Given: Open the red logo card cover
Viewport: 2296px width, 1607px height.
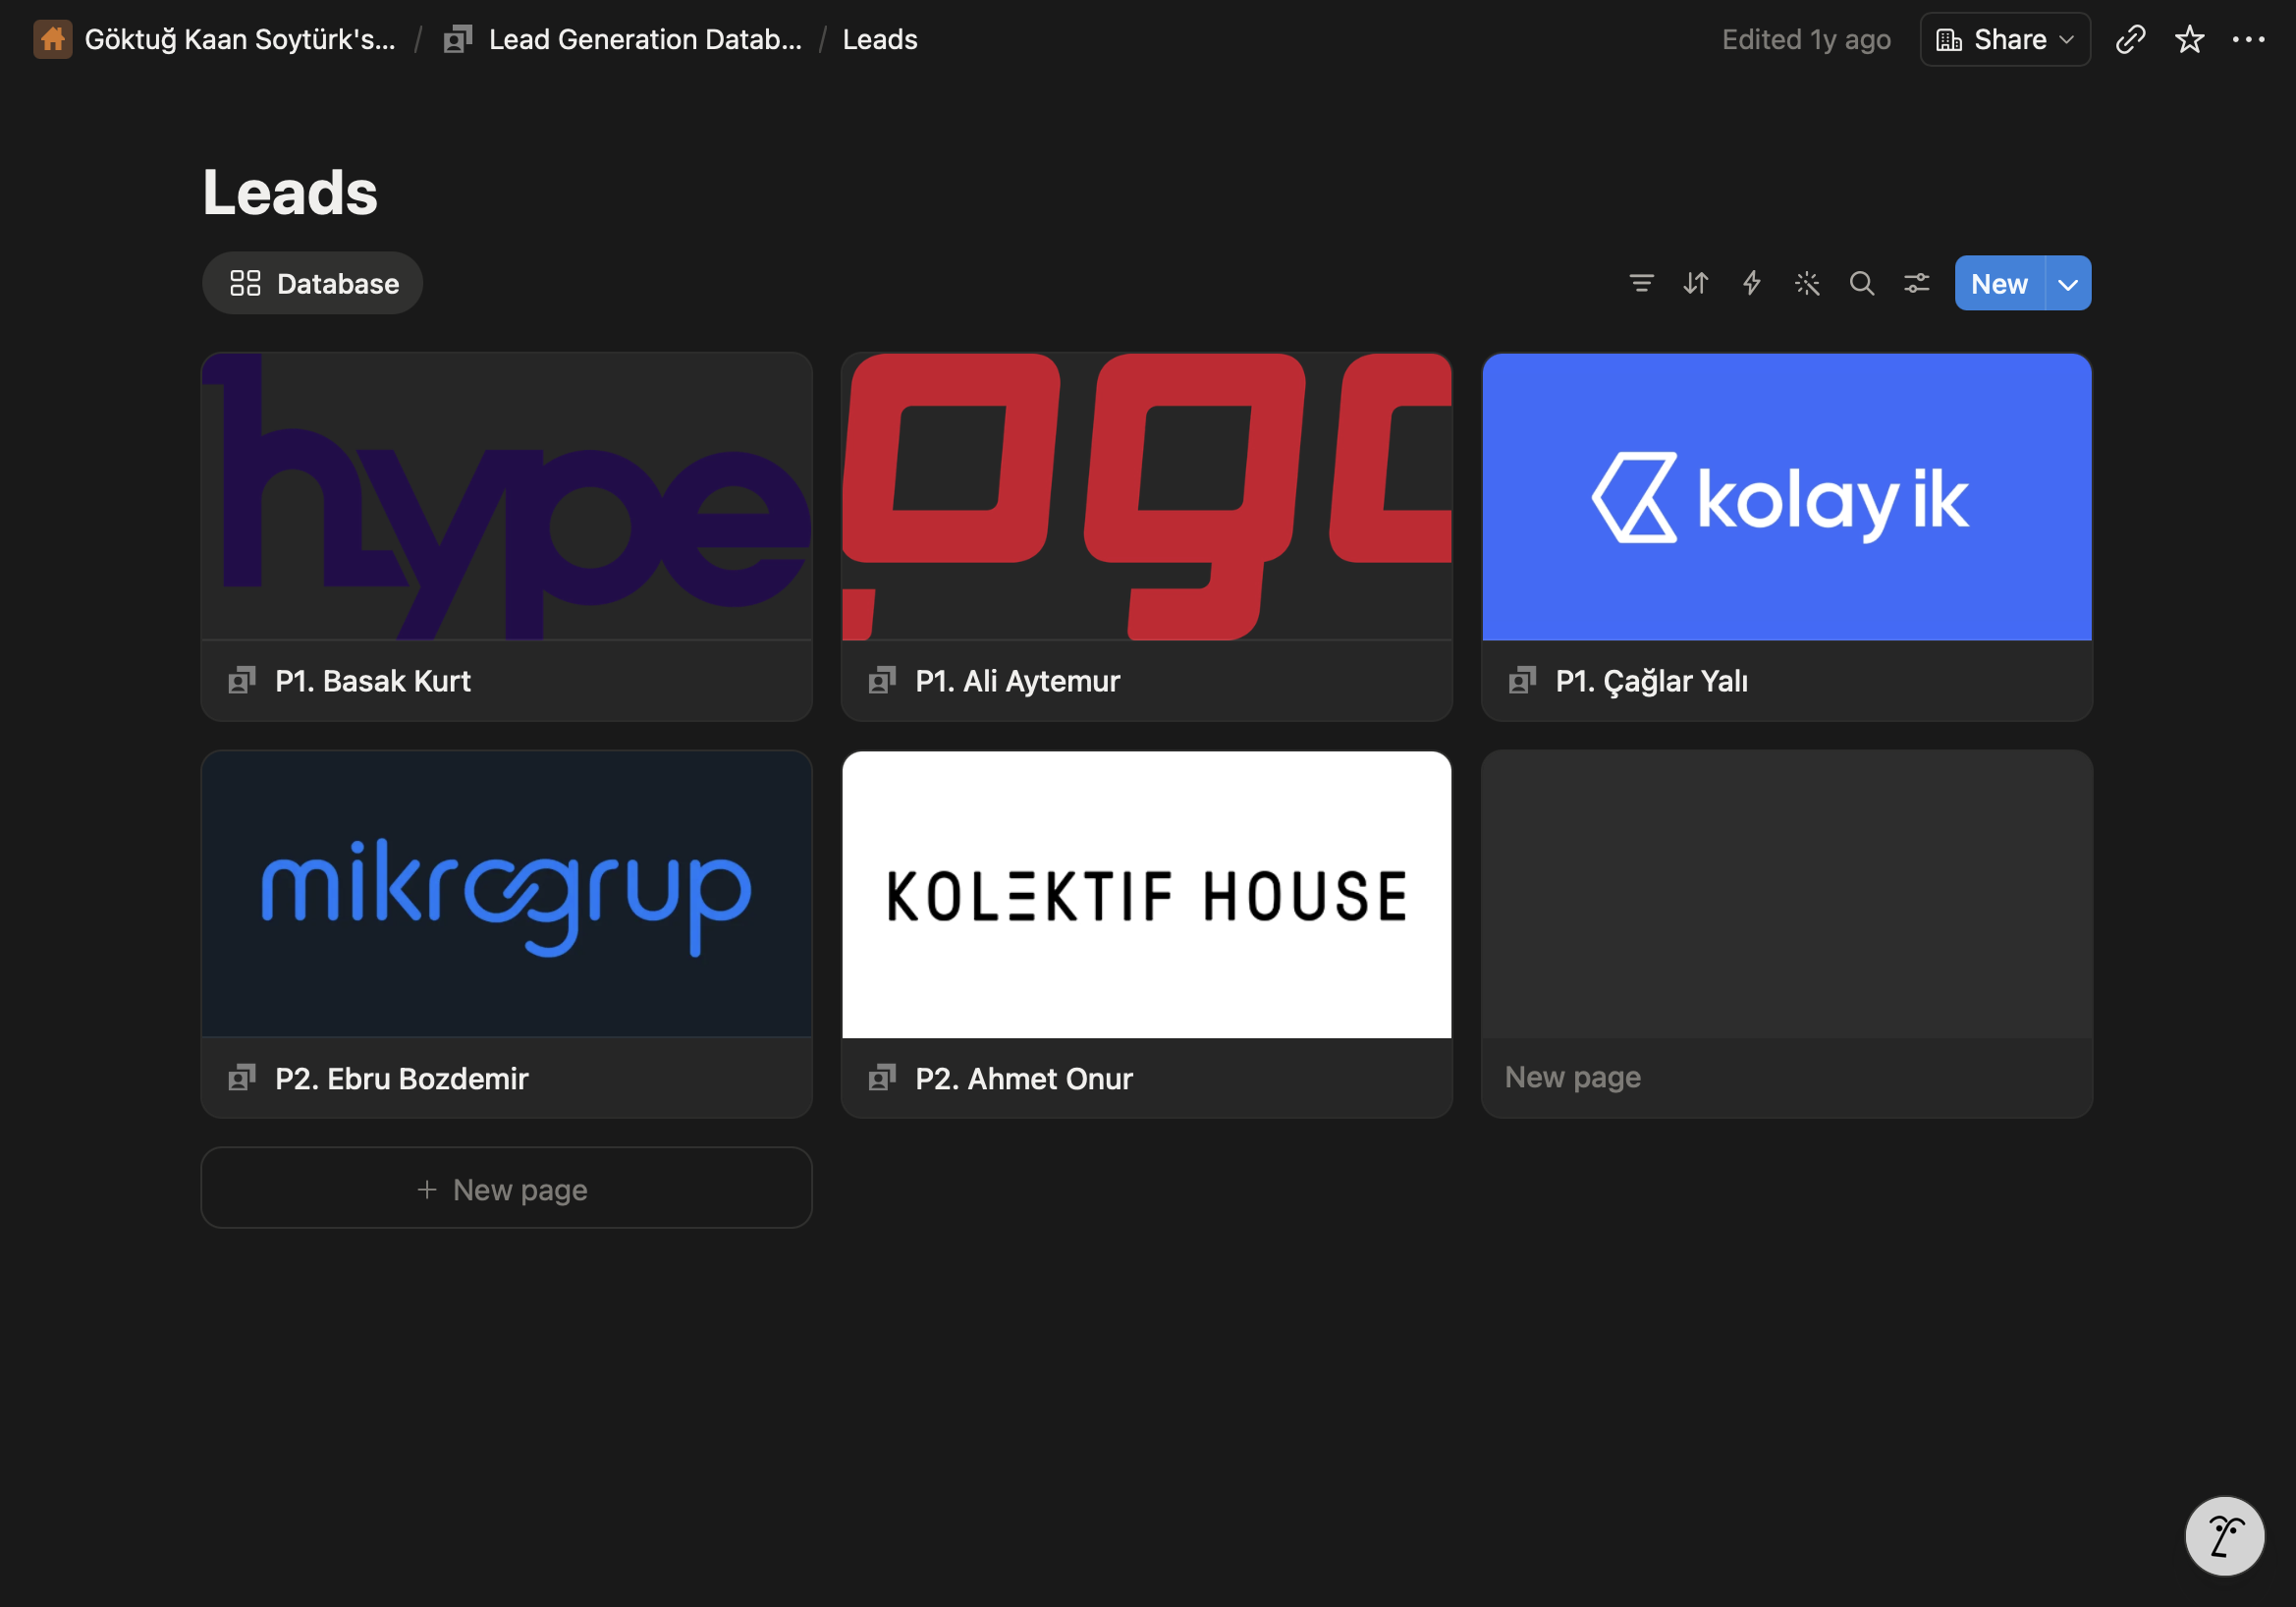Looking at the screenshot, I should click(1147, 497).
